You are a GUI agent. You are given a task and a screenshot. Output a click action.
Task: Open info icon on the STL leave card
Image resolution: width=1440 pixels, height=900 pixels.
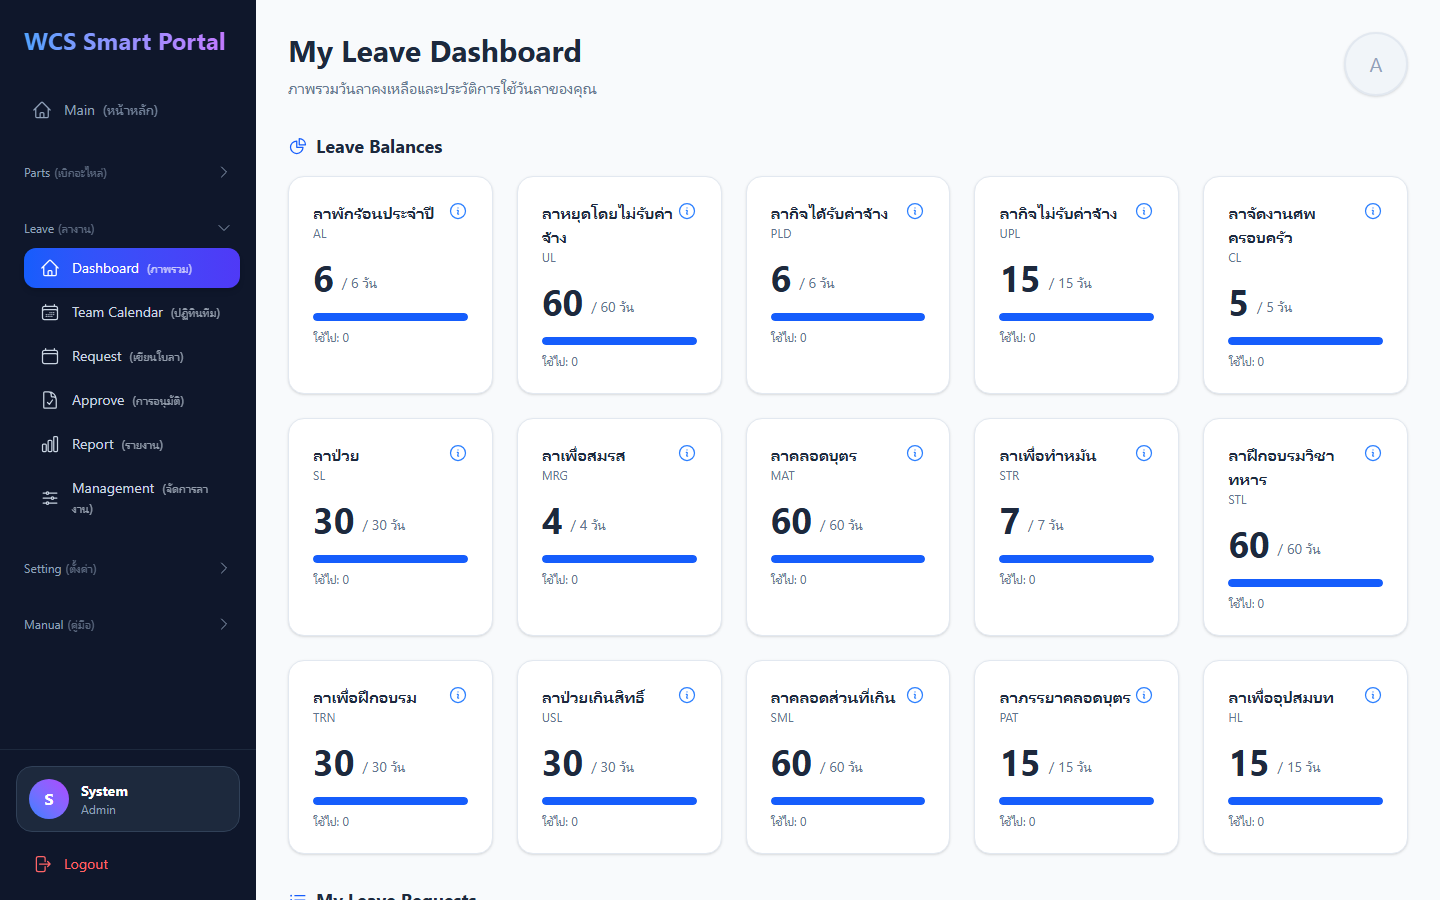point(1373,453)
